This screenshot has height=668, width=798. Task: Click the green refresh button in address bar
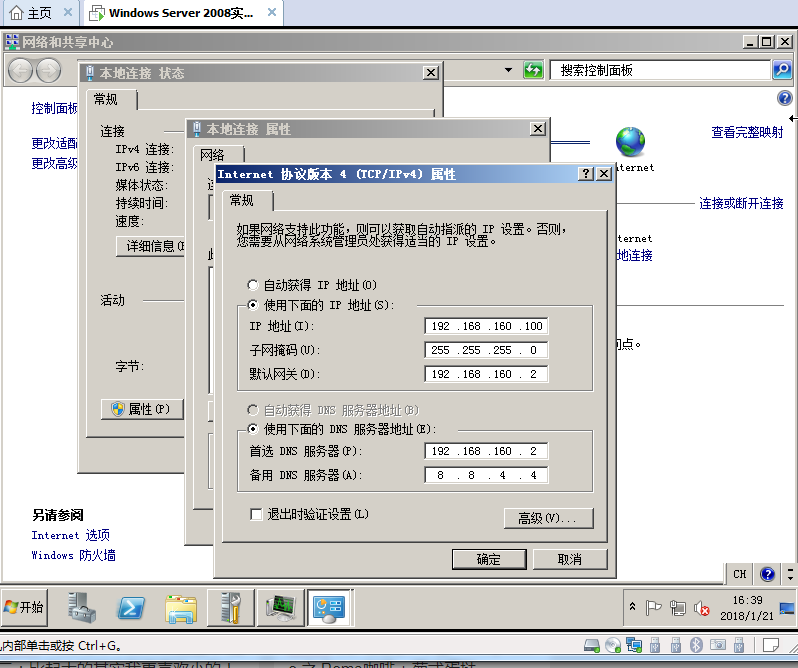pyautogui.click(x=533, y=70)
